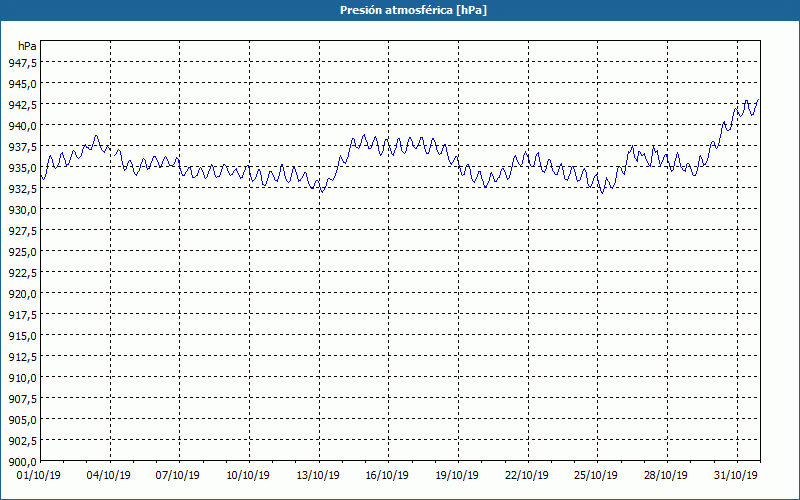This screenshot has height=500, width=800.
Task: Click the 25/10/19 date label
Action: coord(596,475)
